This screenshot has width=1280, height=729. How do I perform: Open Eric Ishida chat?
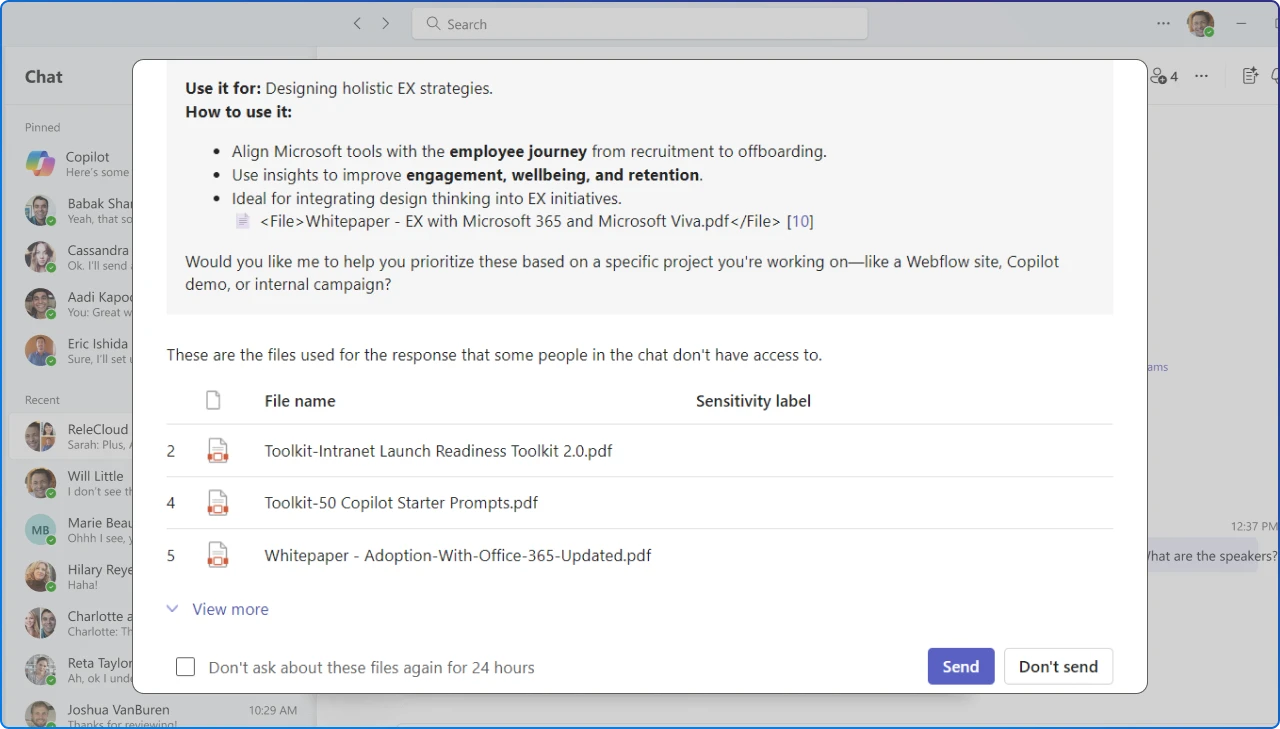coord(78,350)
